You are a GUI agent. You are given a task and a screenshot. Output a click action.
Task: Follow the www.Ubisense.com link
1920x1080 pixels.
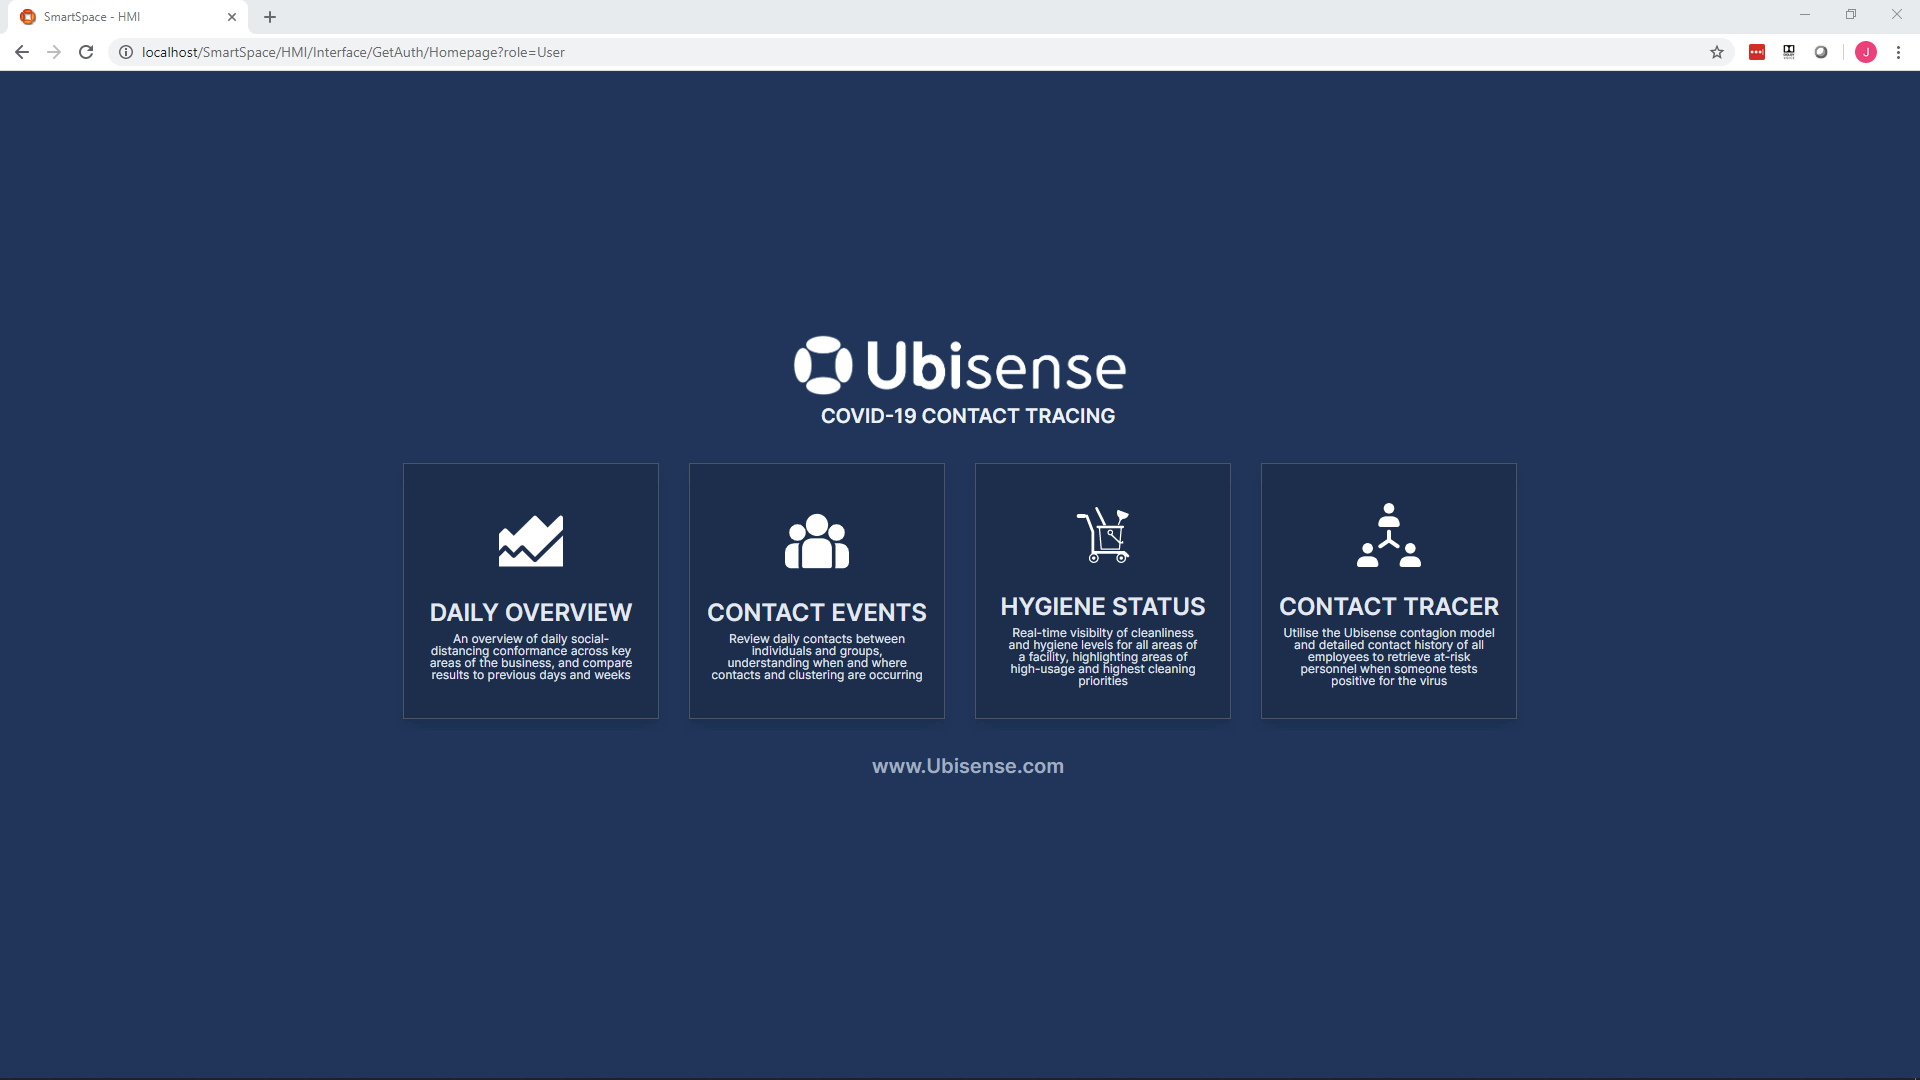968,766
